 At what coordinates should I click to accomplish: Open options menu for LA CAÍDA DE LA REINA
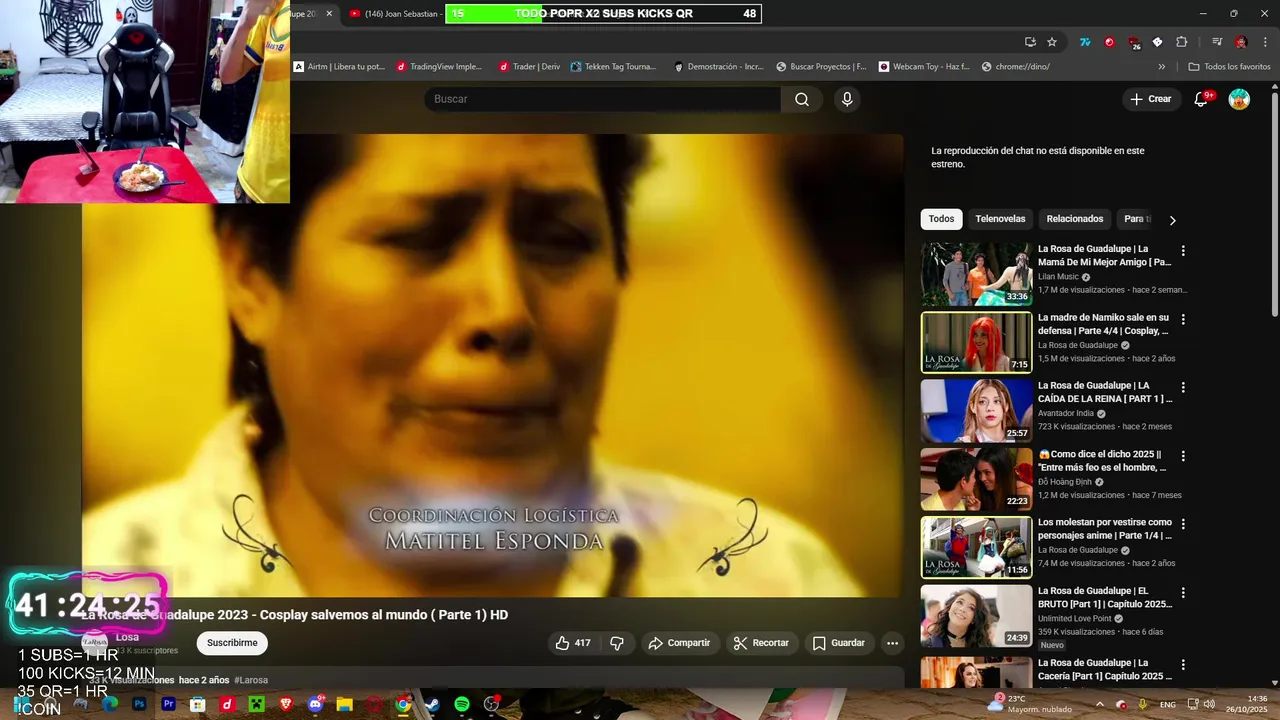click(x=1183, y=387)
